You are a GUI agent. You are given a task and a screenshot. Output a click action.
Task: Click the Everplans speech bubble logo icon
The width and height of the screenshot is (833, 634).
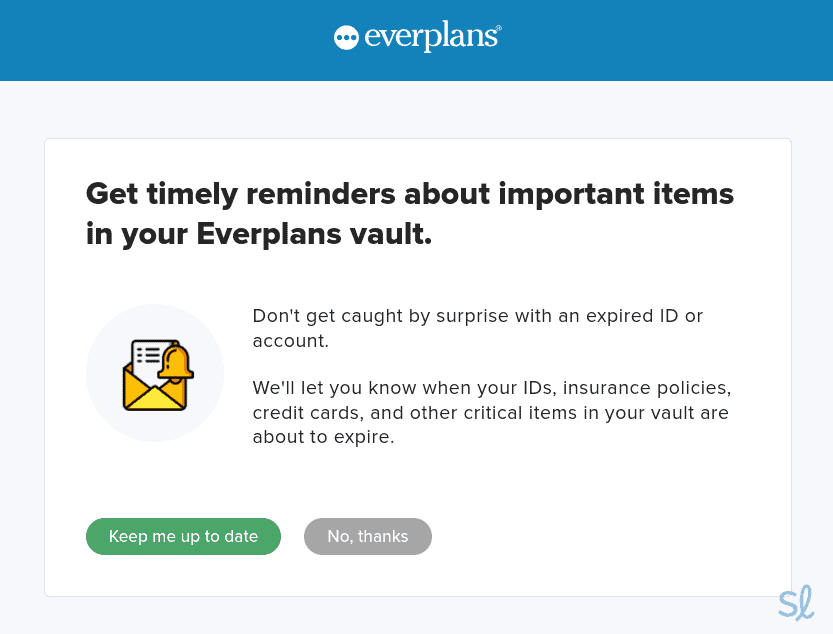346,38
